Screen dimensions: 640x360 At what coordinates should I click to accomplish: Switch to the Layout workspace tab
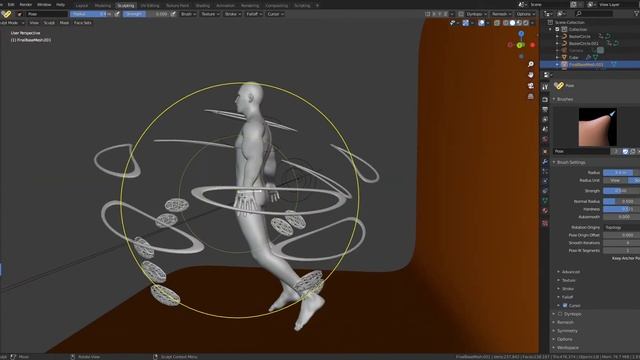tap(82, 5)
